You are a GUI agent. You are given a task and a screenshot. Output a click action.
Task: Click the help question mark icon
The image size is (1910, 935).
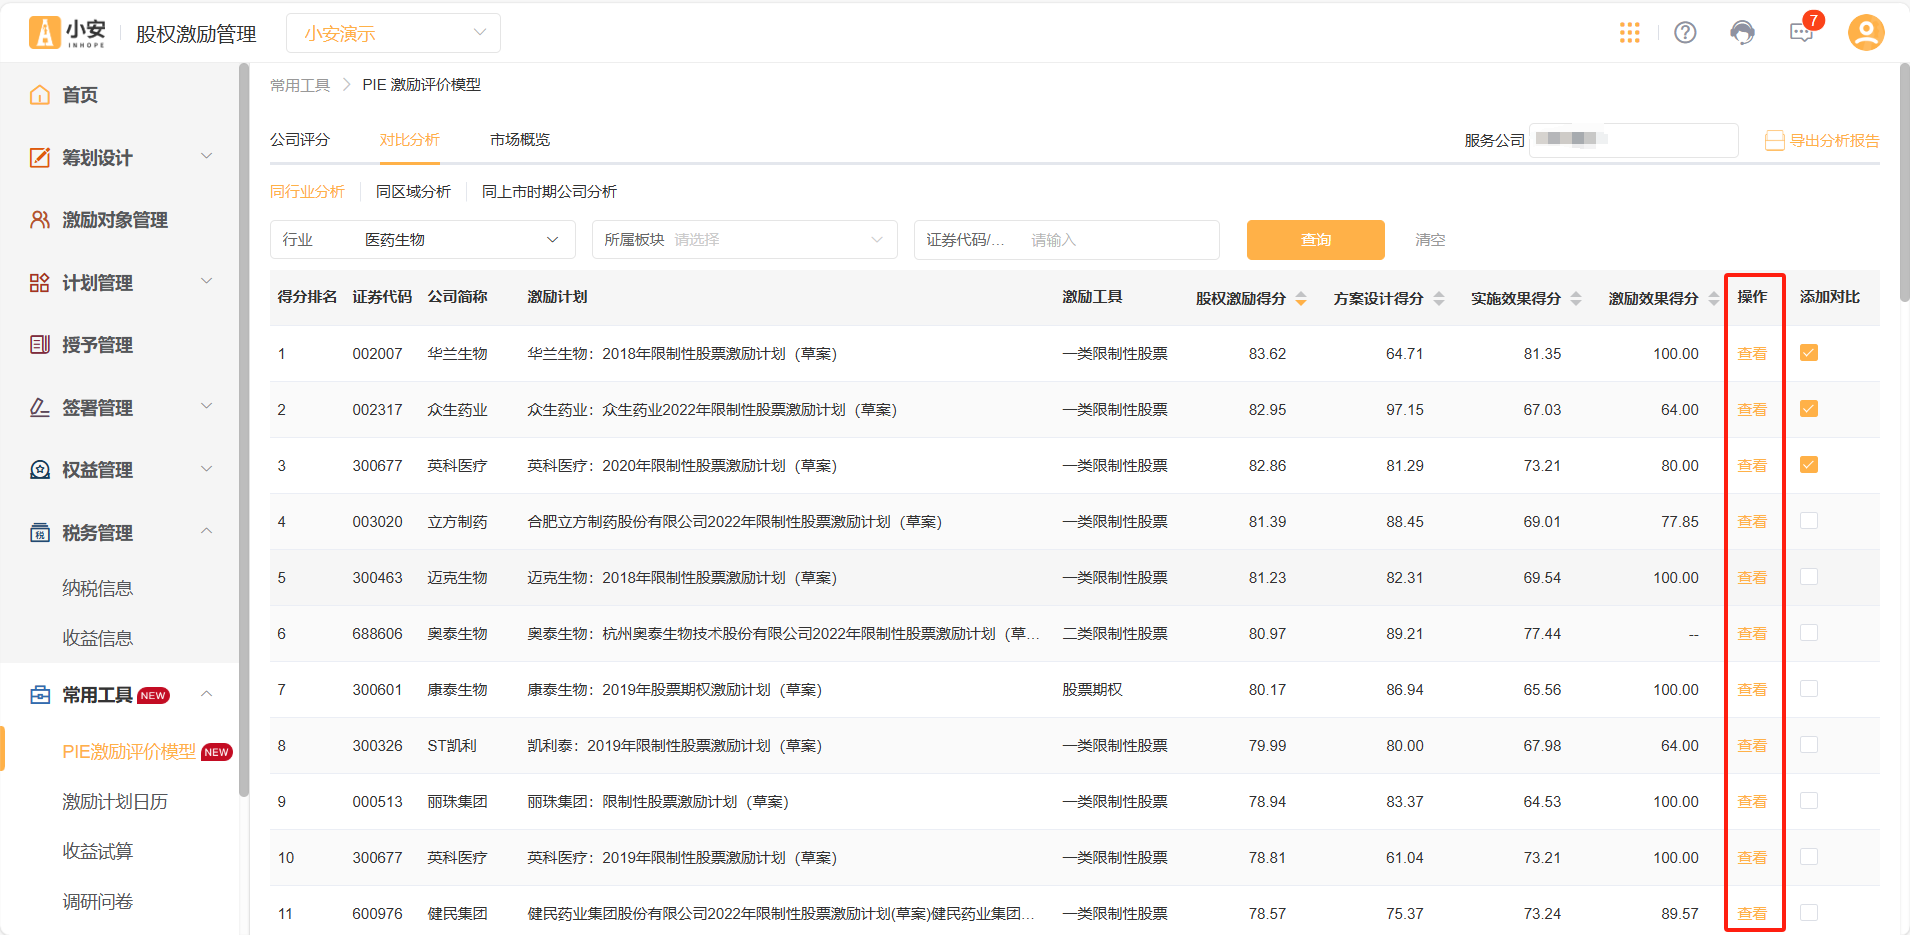[1685, 33]
